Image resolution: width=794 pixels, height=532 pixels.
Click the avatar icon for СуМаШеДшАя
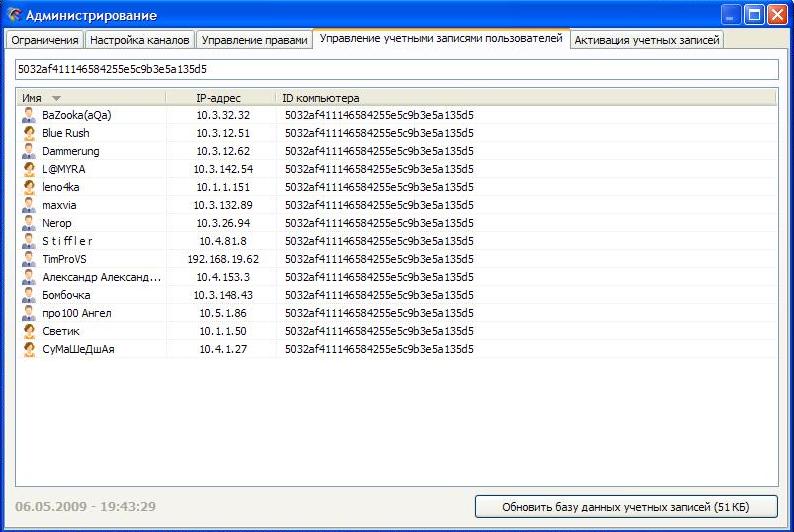pyautogui.click(x=28, y=349)
